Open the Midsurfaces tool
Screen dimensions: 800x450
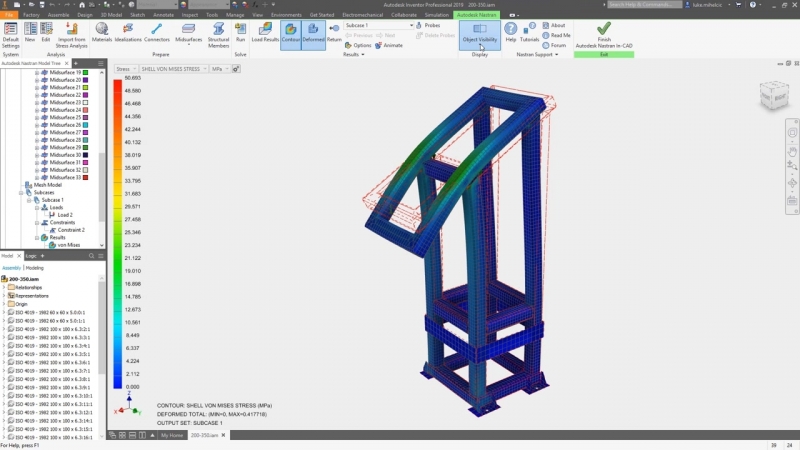click(188, 33)
